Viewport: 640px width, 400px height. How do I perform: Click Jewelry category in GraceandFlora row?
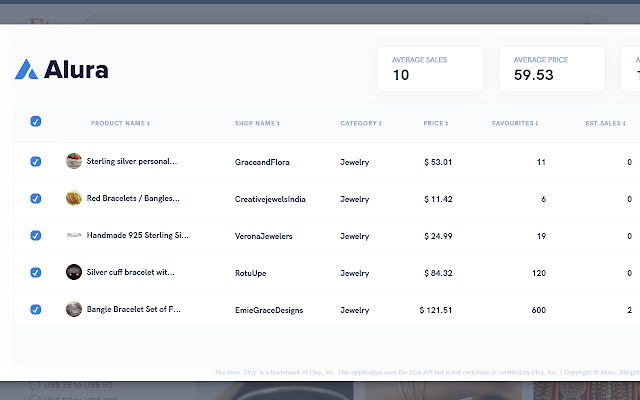click(355, 162)
